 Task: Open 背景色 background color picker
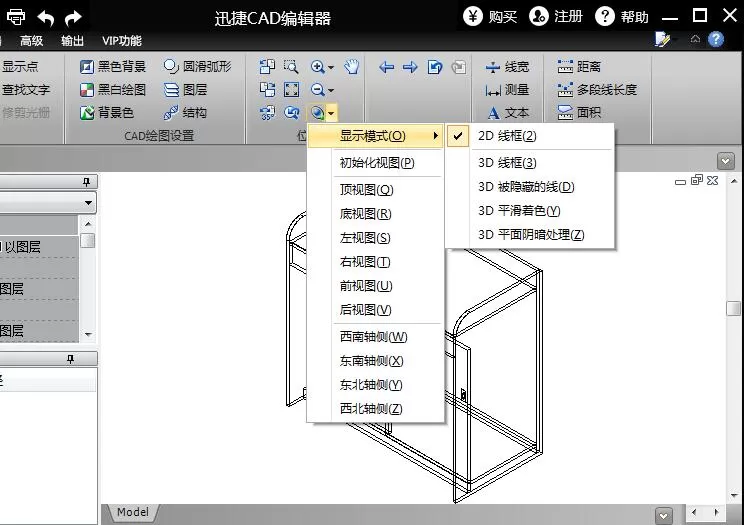(107, 112)
